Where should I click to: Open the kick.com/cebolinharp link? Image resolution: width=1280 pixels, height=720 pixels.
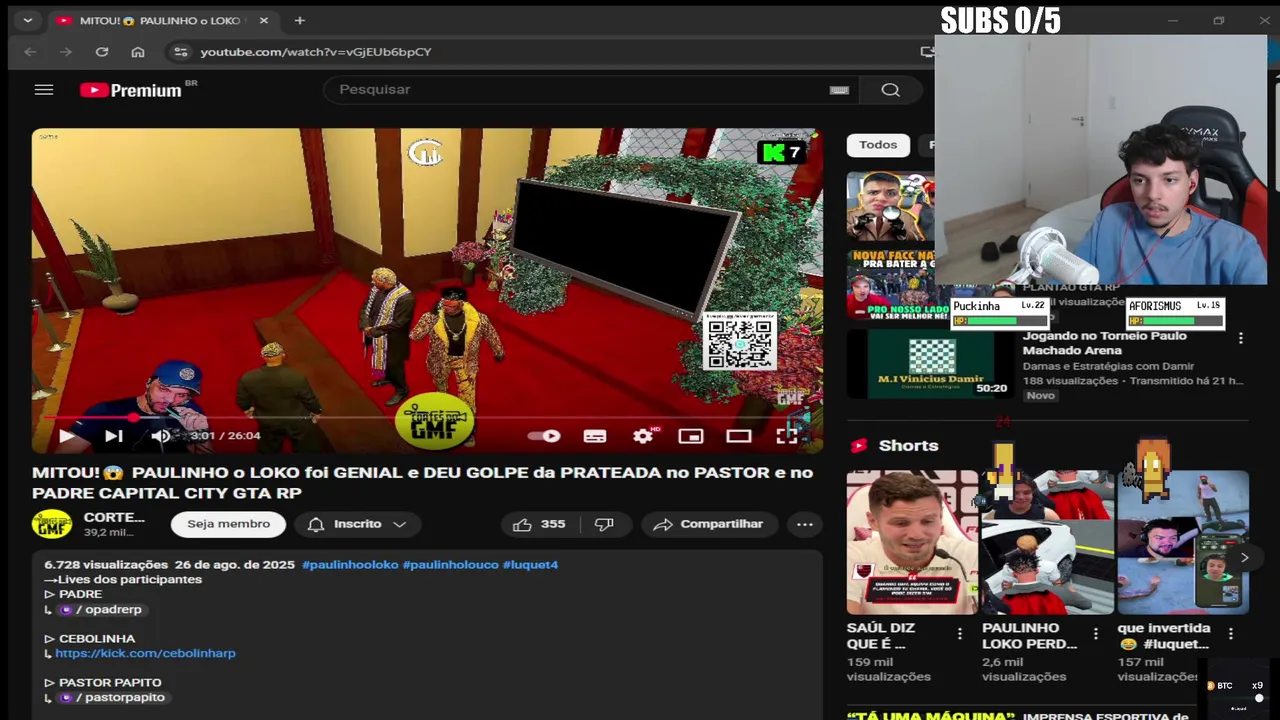145,653
